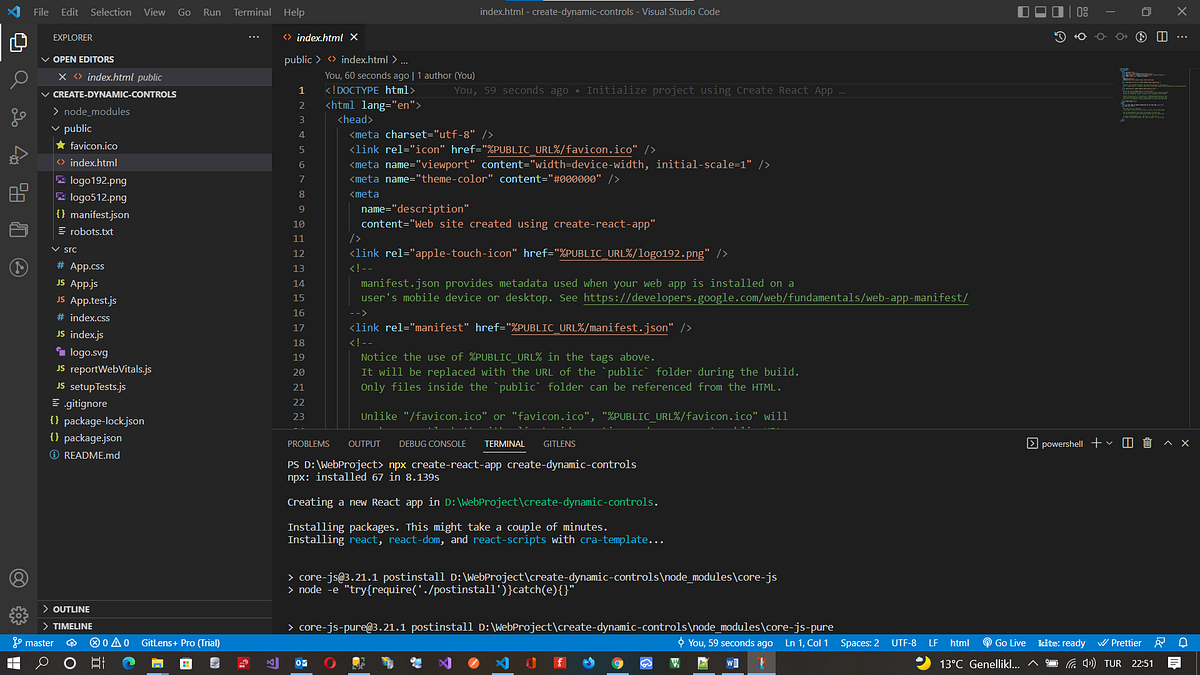The image size is (1200, 675).
Task: Open the Manage gear settings icon
Action: click(18, 615)
